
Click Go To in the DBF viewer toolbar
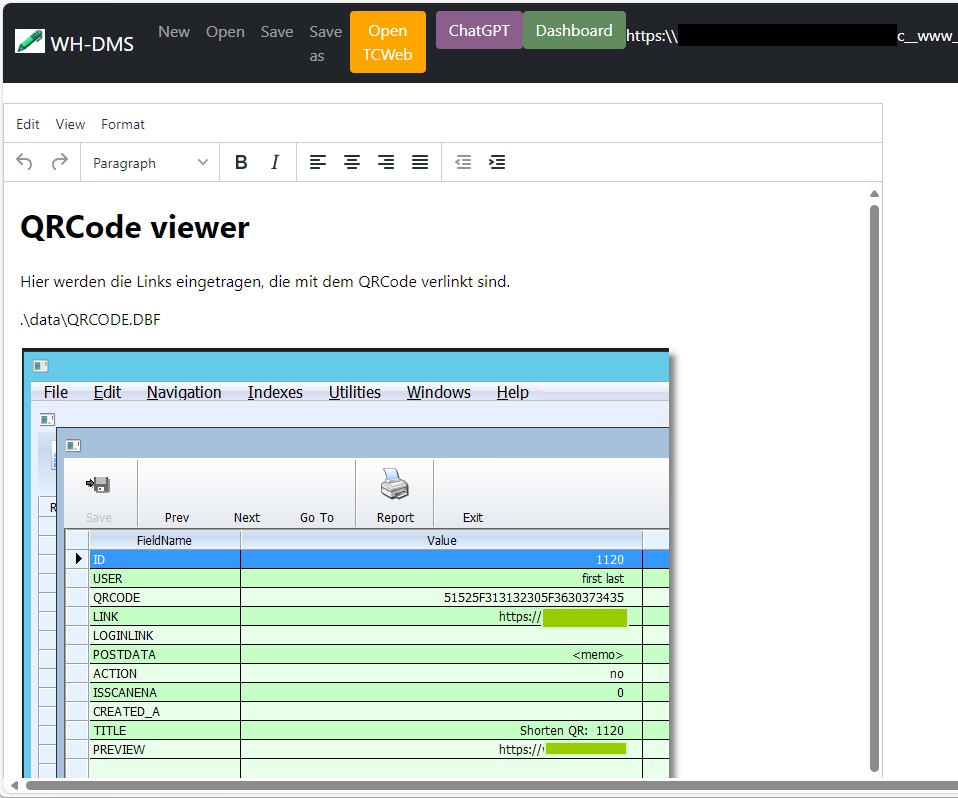coord(316,518)
